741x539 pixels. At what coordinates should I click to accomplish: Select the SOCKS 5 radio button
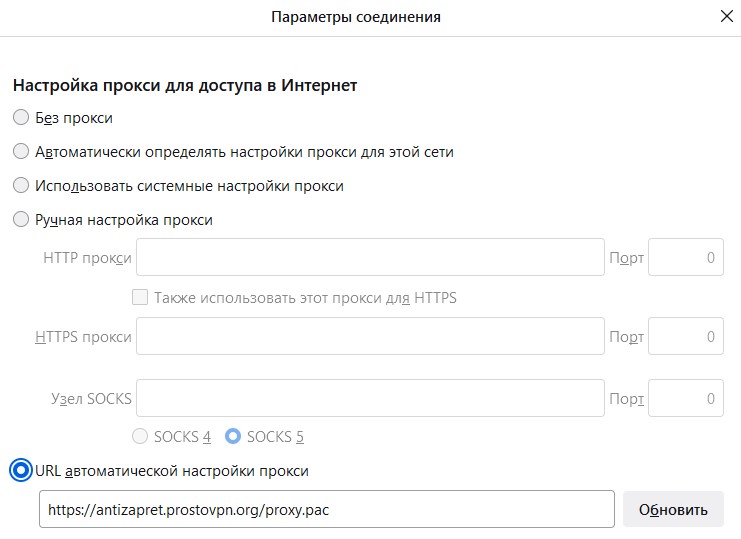pyautogui.click(x=233, y=437)
